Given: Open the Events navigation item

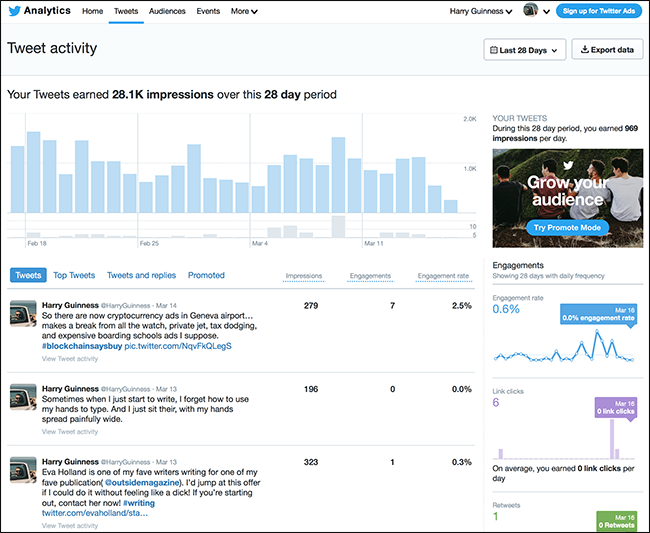Looking at the screenshot, I should [x=208, y=11].
